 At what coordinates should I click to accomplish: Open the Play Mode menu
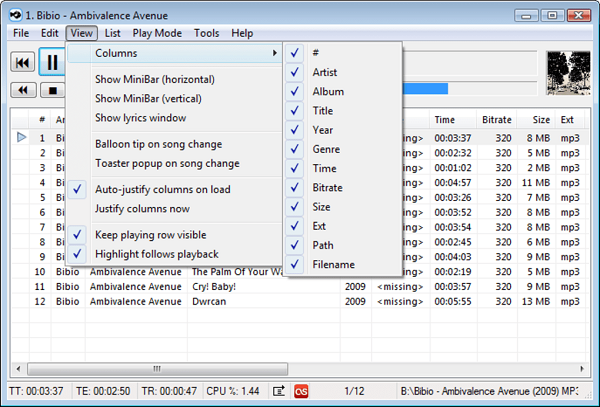[x=157, y=33]
